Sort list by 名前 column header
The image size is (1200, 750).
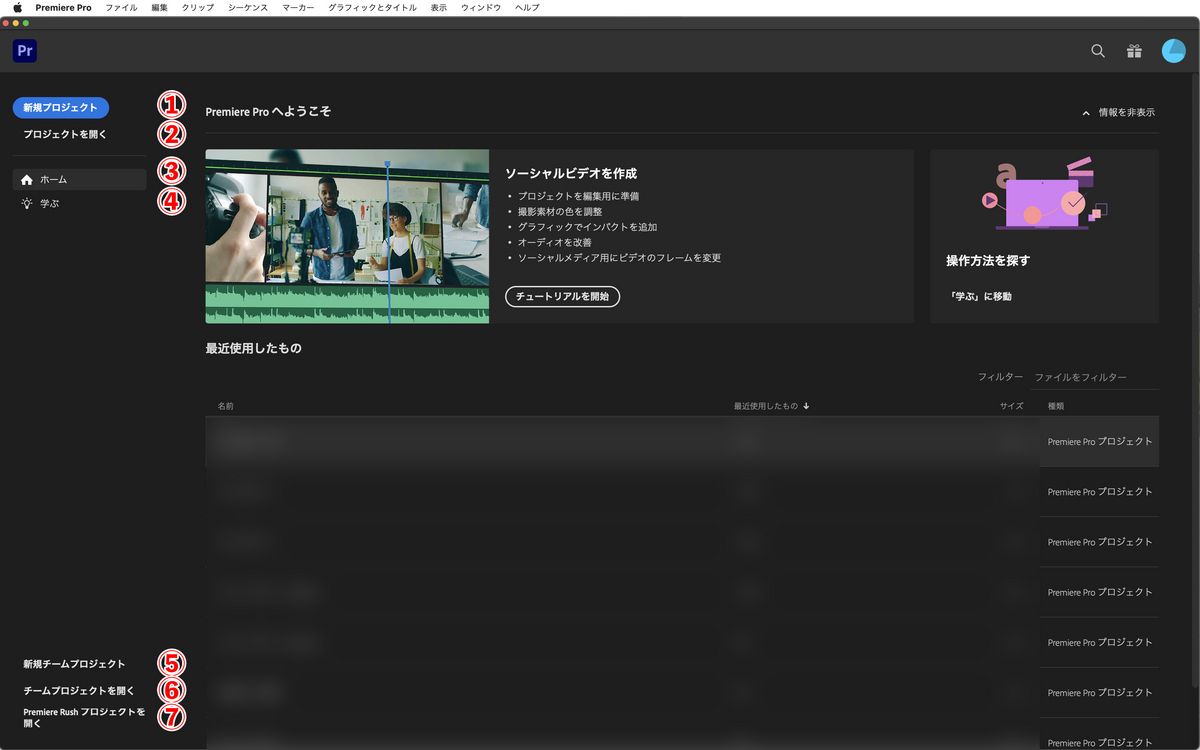(x=225, y=406)
